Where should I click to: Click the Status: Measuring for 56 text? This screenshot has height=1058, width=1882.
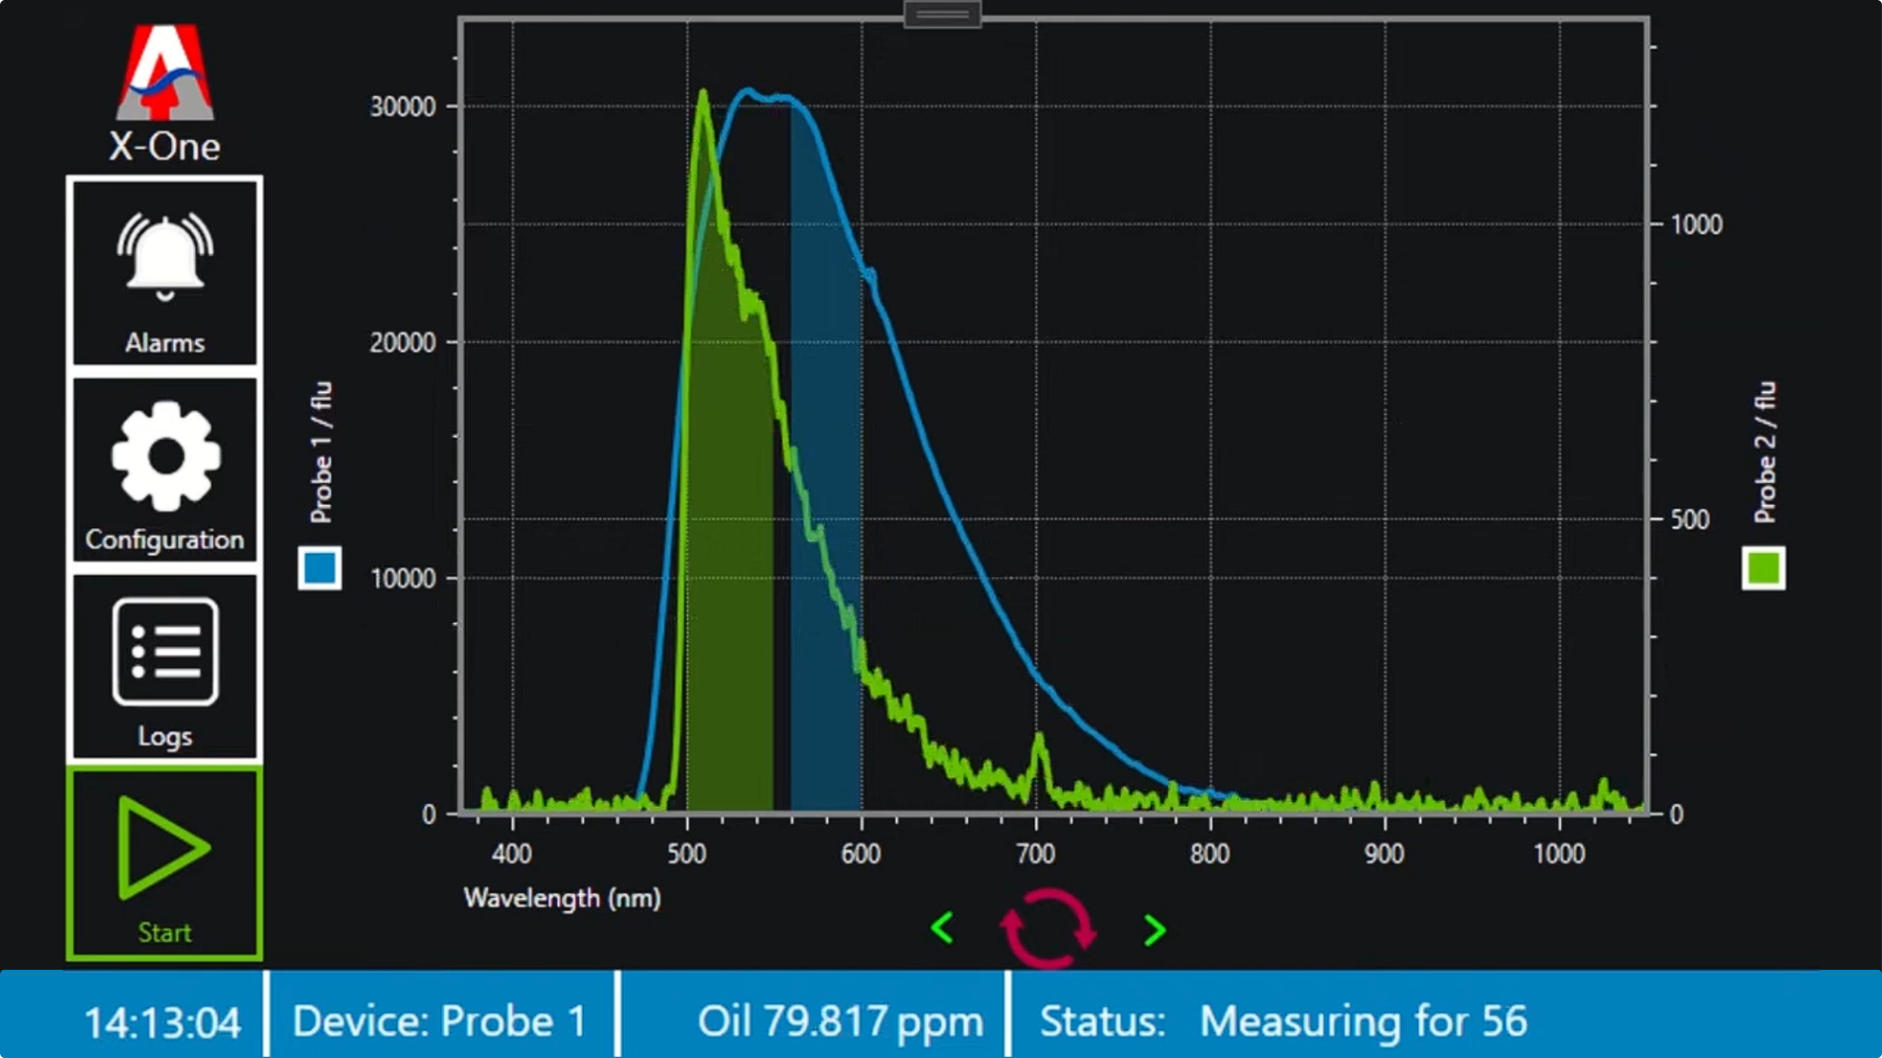pyautogui.click(x=1283, y=1021)
